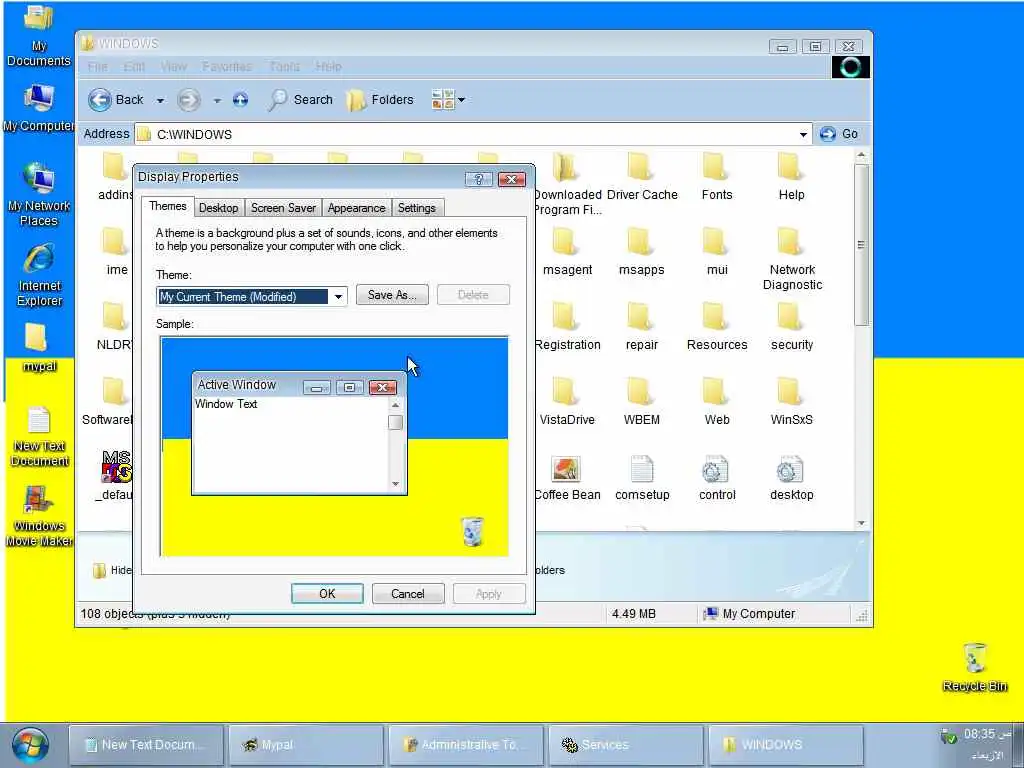Select the Themes tab

pos(168,206)
